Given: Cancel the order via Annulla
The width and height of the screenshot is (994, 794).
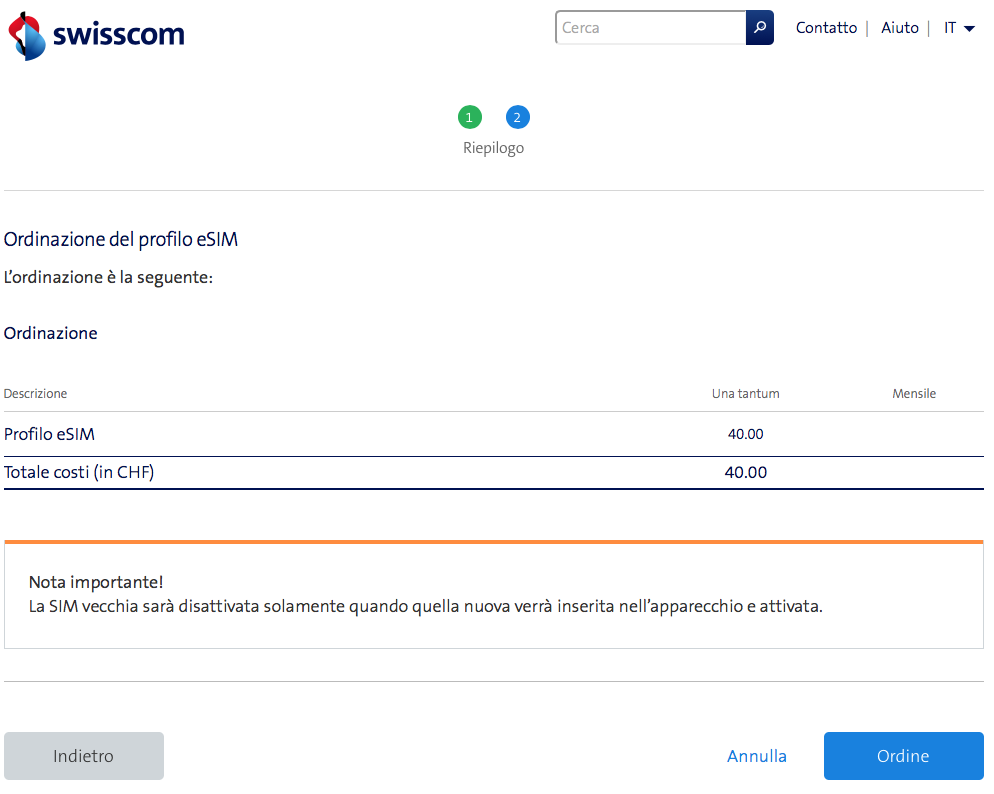Looking at the screenshot, I should pyautogui.click(x=757, y=756).
